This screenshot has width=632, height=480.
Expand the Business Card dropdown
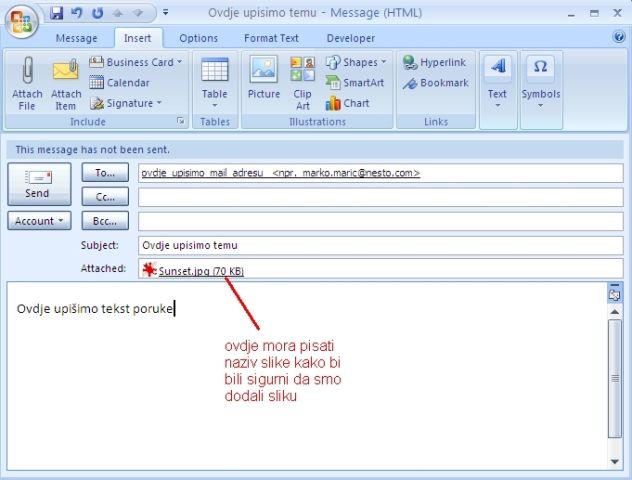click(x=179, y=62)
